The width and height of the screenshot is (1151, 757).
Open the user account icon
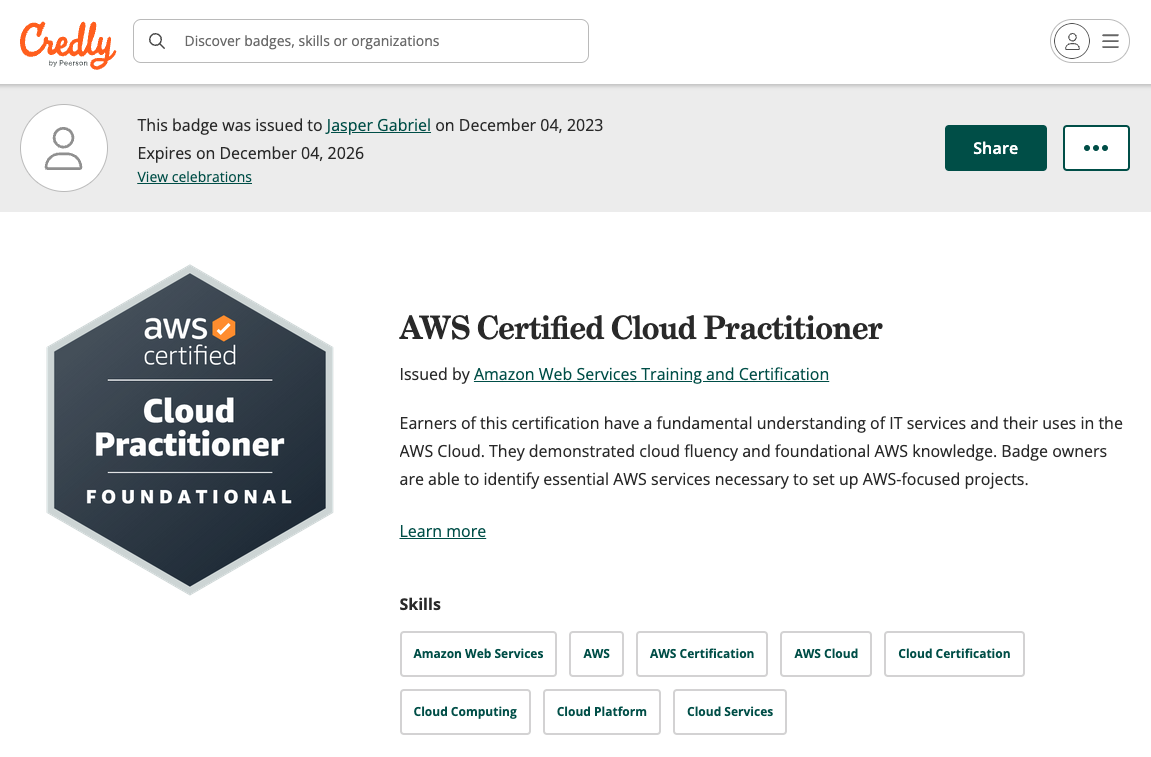pos(1072,41)
